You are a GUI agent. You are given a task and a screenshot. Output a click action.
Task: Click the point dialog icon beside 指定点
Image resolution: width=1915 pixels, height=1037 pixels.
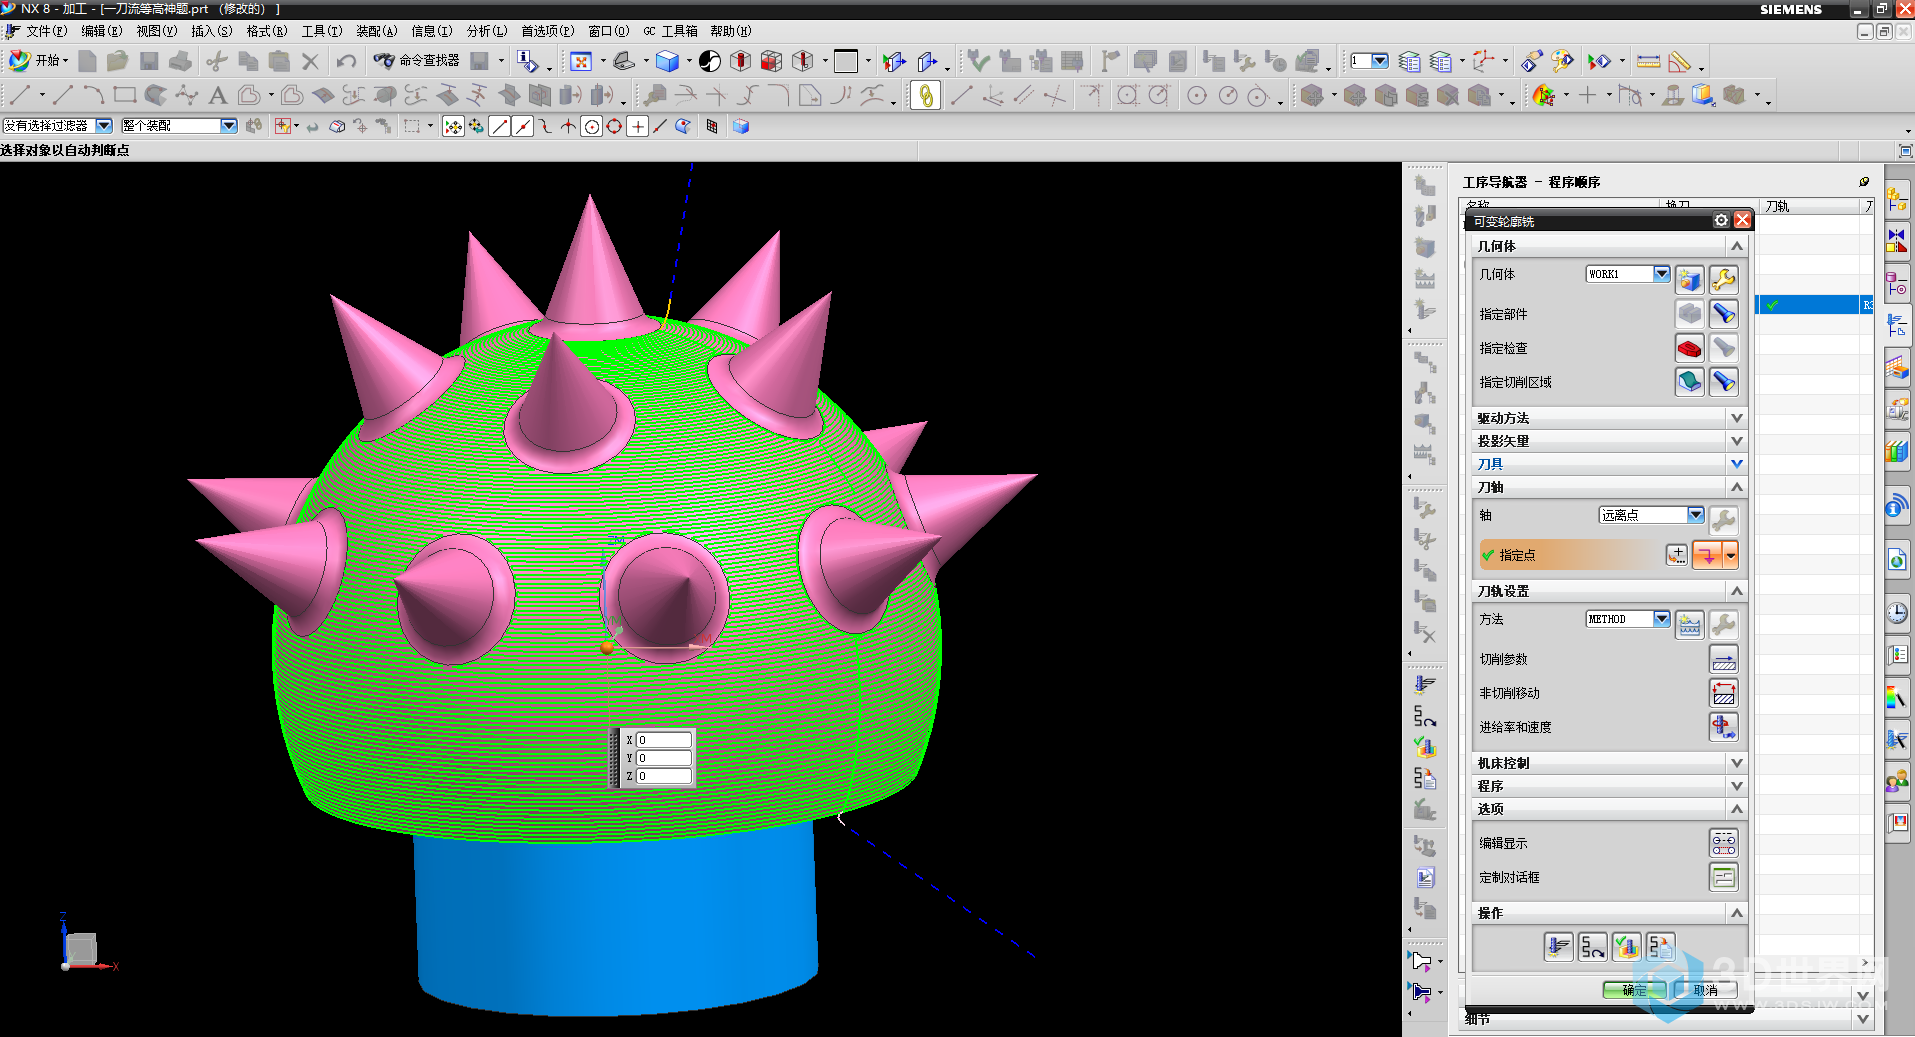click(x=1677, y=555)
